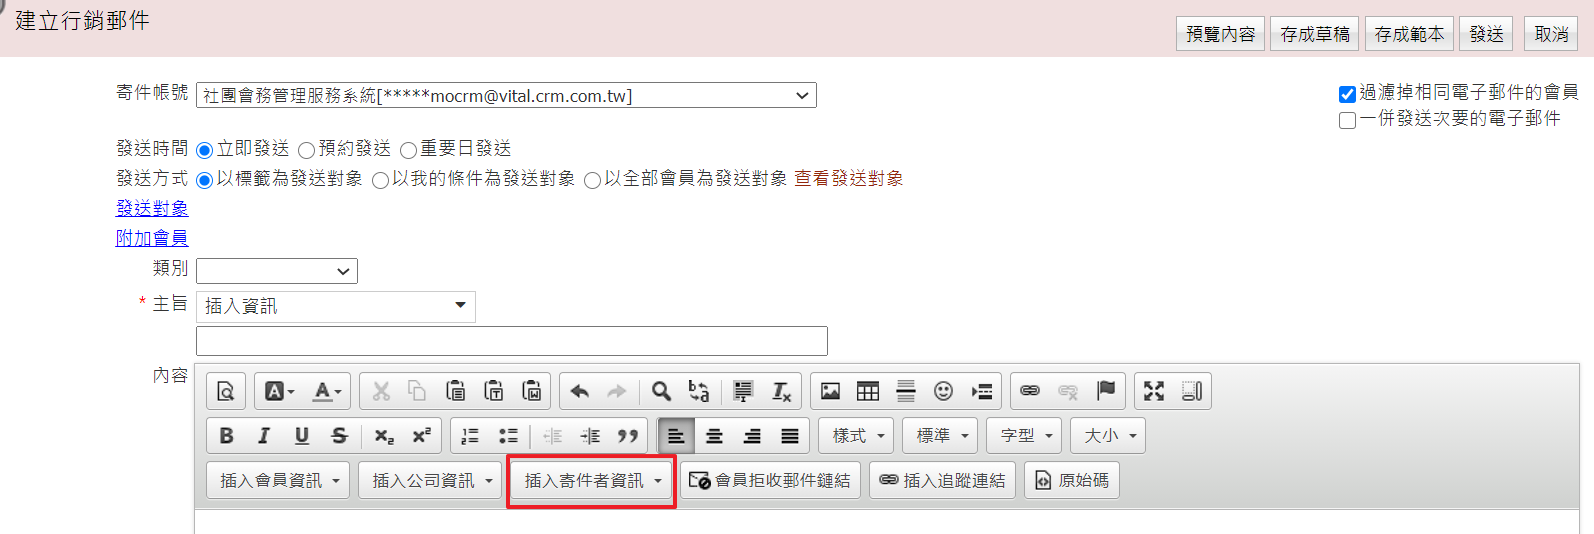Click the Cut icon

click(x=381, y=391)
